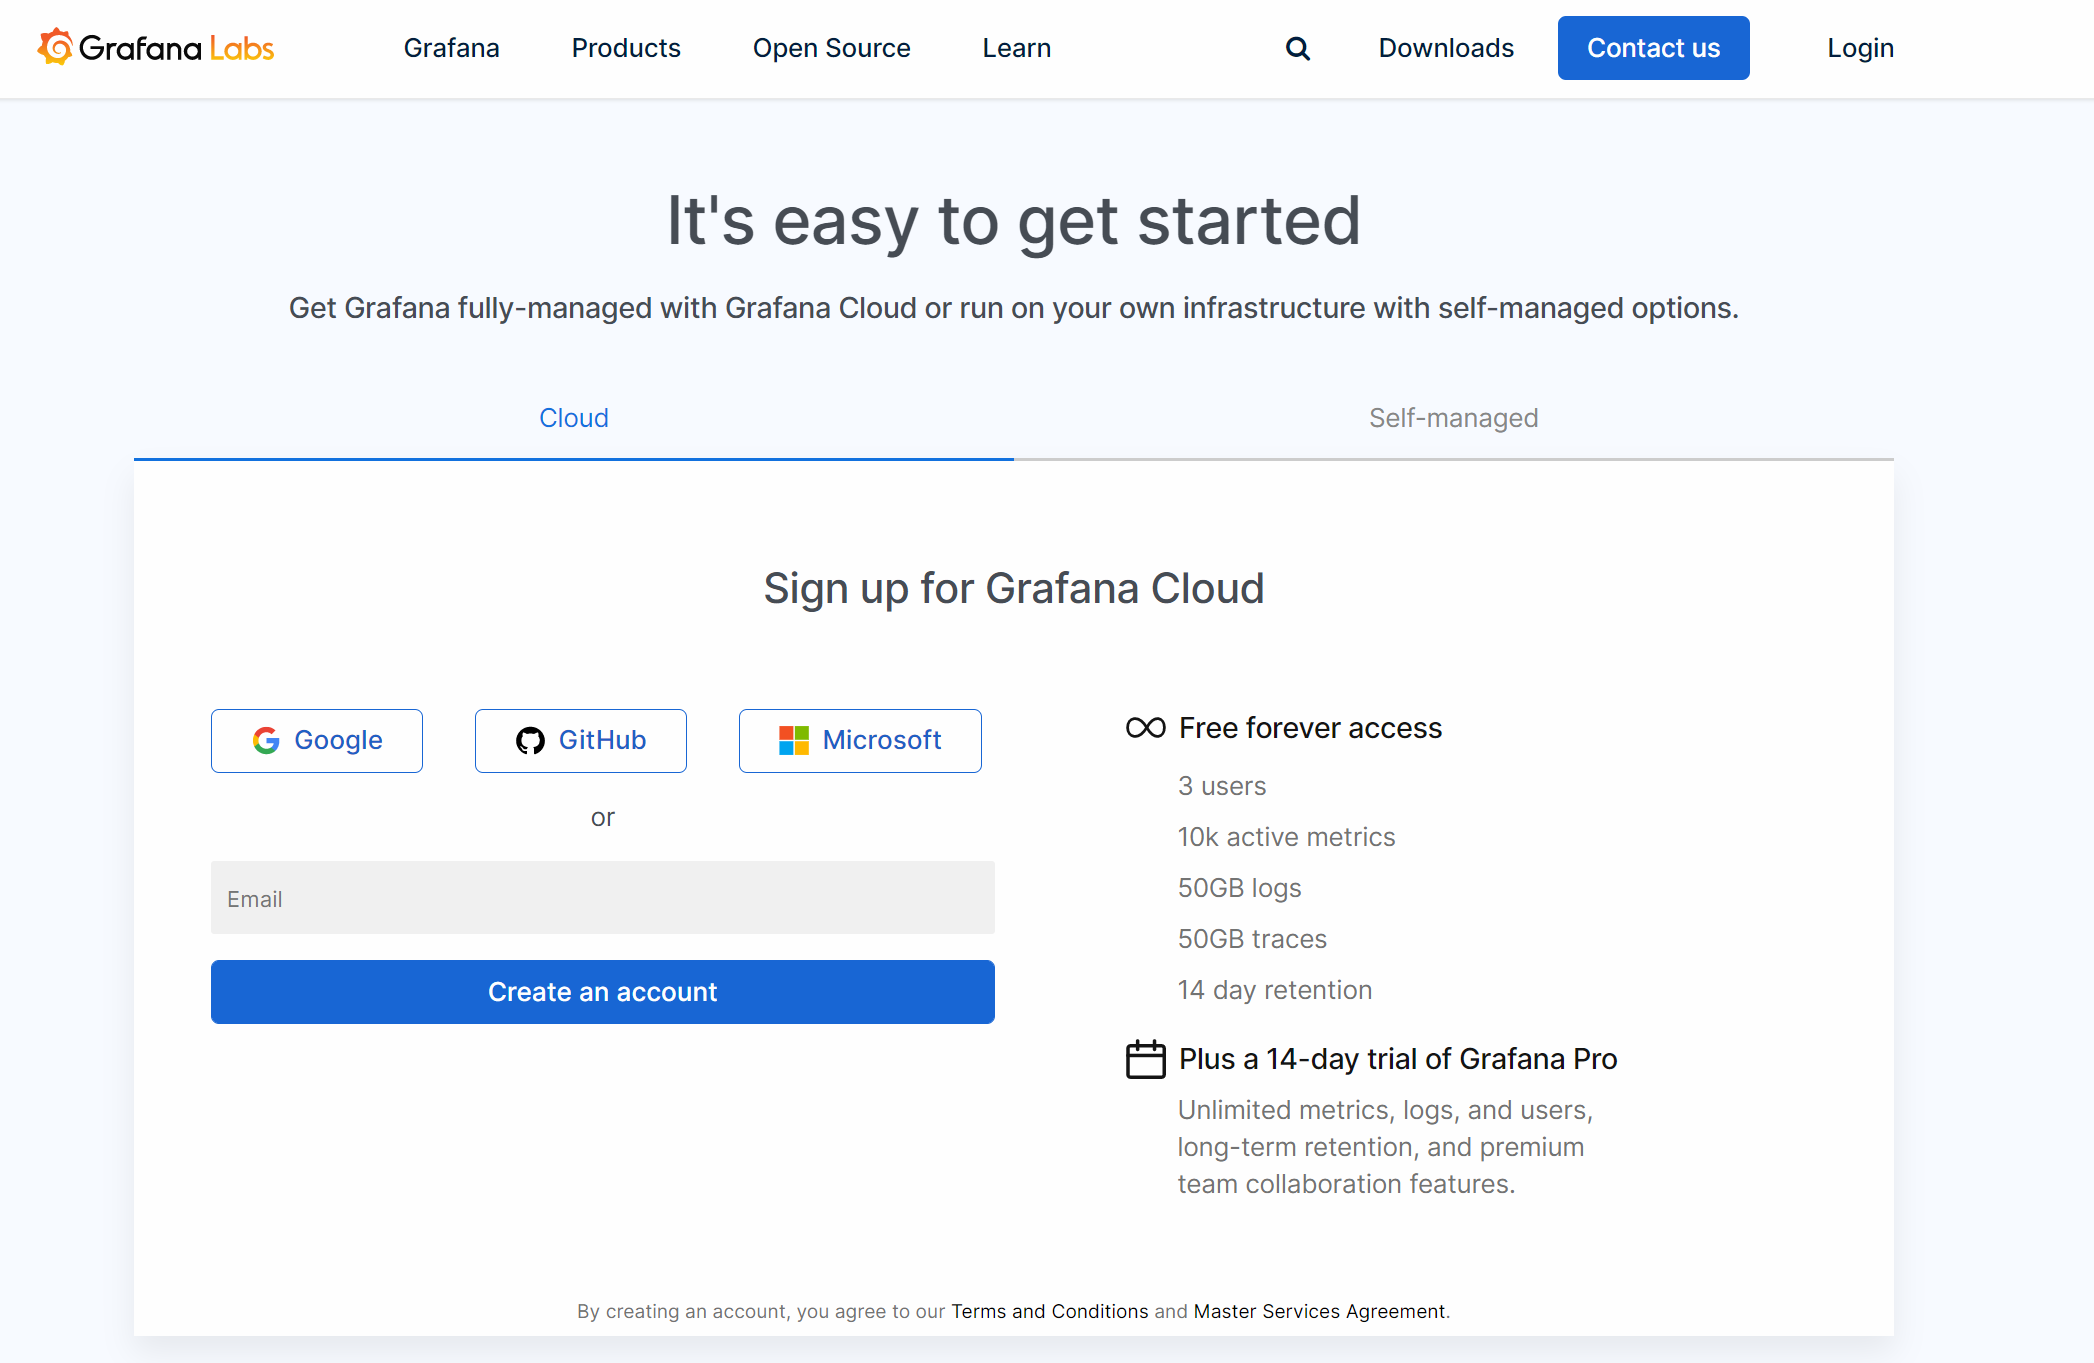Click the calendar icon beside Grafana Pro trial
This screenshot has height=1363, width=2094.
(x=1145, y=1059)
